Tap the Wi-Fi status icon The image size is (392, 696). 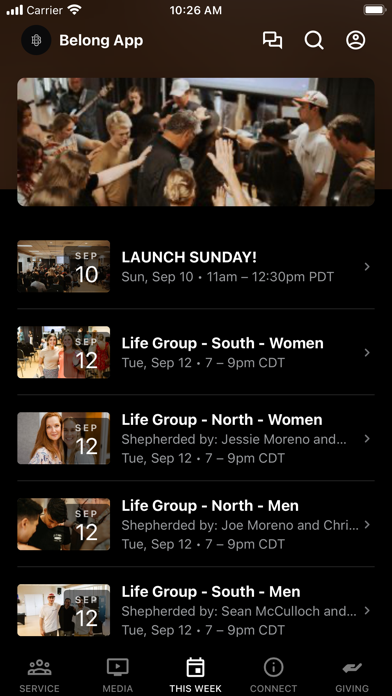[76, 10]
